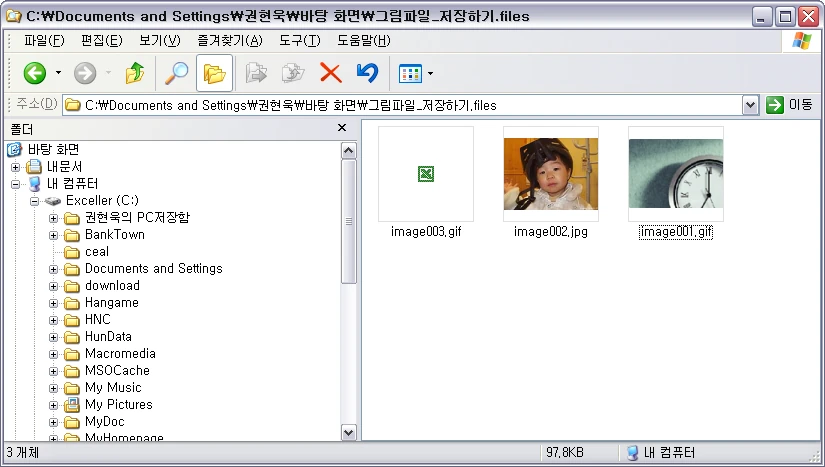
Task: Select the ceal folder
Action: point(97,252)
